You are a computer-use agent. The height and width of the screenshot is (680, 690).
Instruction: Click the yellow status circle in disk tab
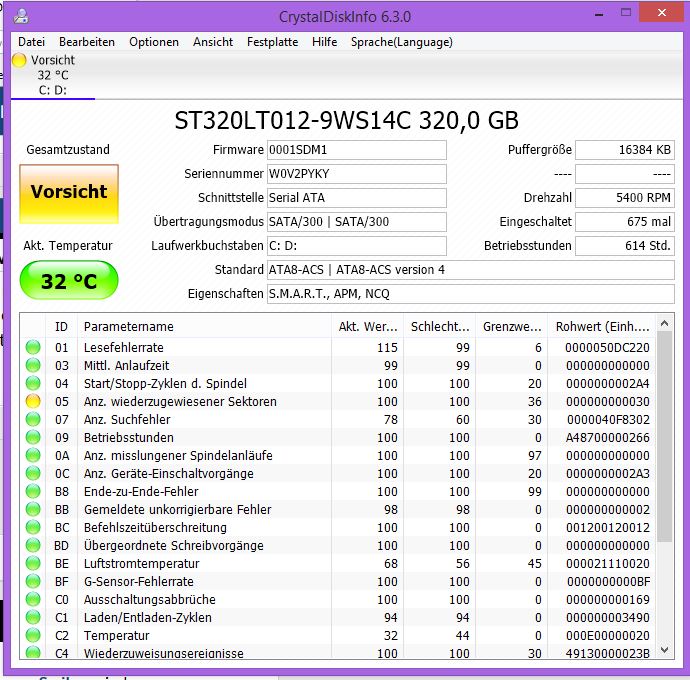[19, 60]
